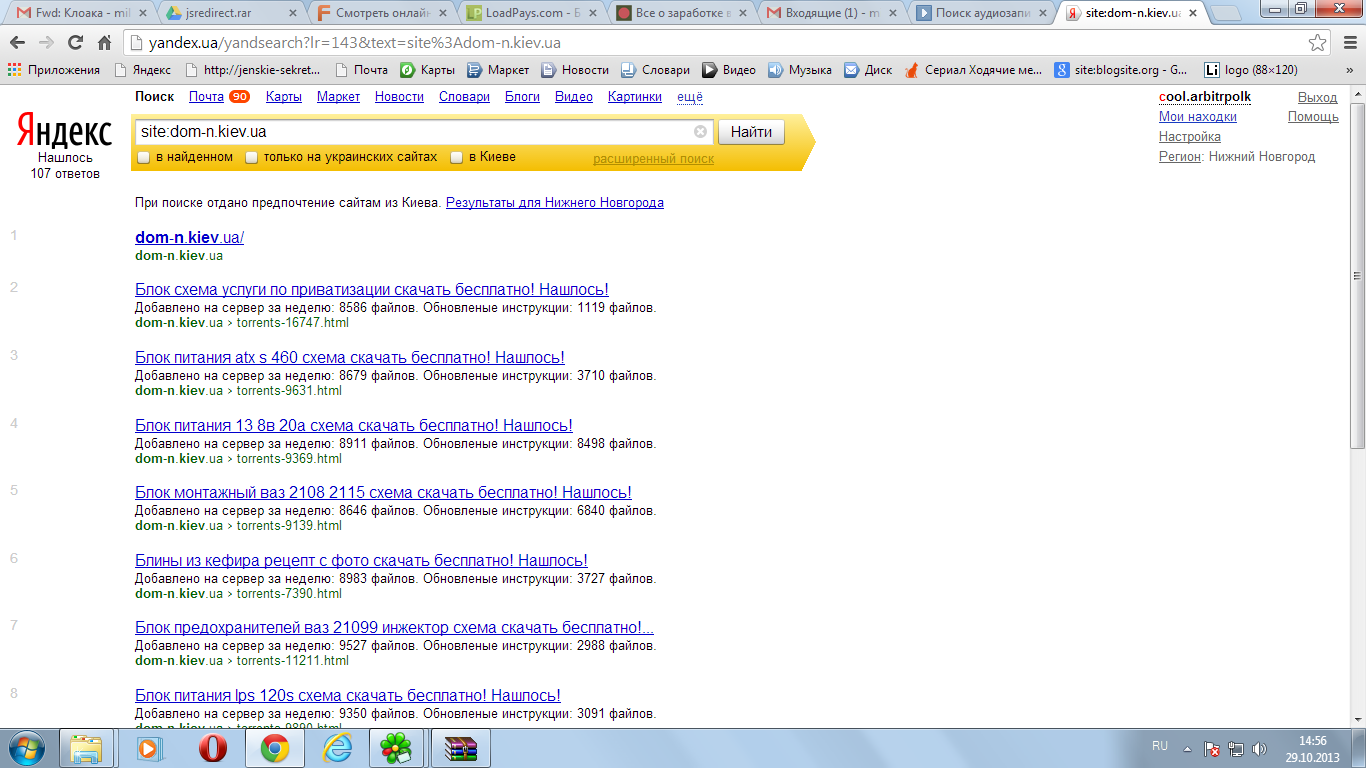Open 'Результаты для Нижнего Новгорода' link
This screenshot has width=1366, height=768.
click(x=555, y=202)
